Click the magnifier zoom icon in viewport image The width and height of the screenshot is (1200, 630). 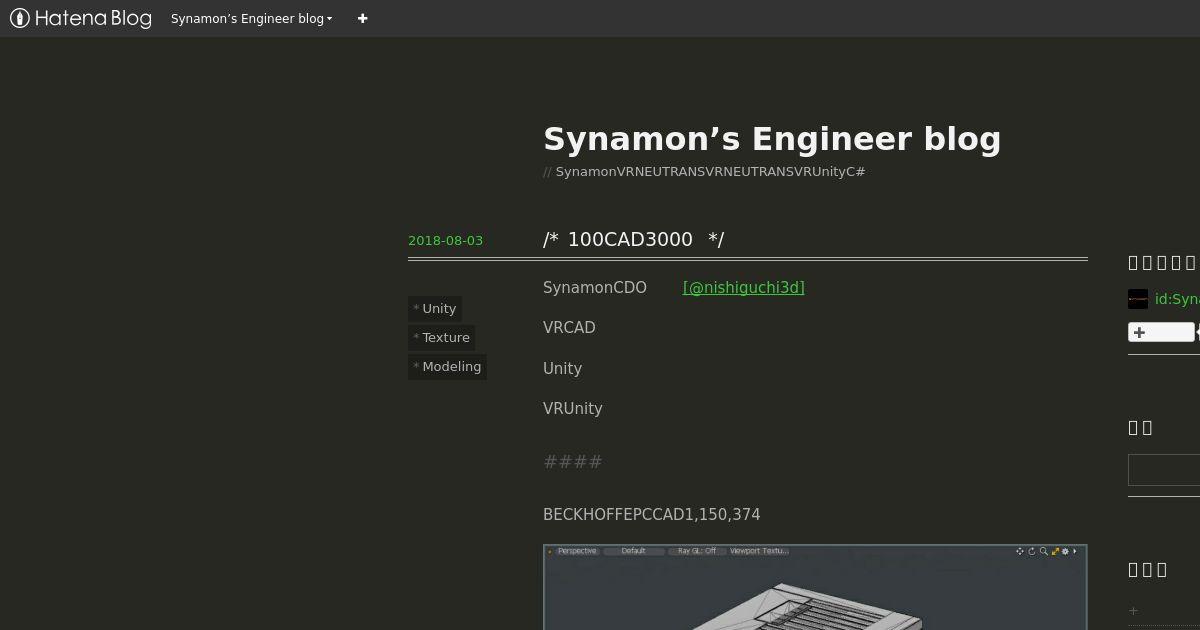pos(1043,551)
